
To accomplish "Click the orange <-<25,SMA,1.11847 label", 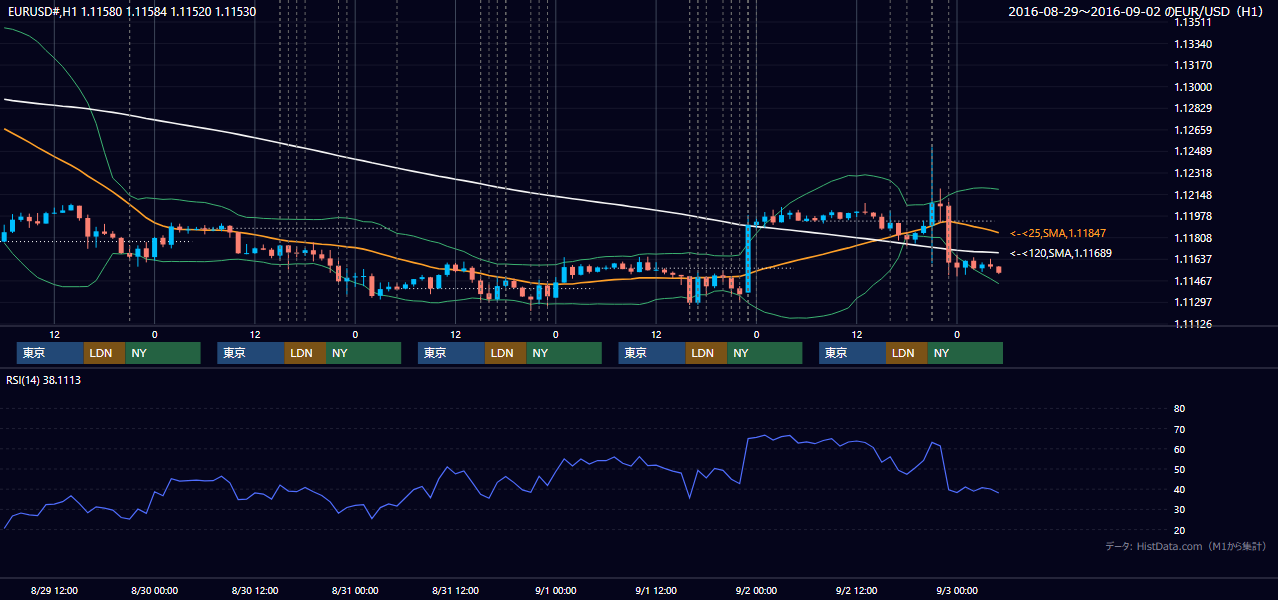I will 1058,232.
